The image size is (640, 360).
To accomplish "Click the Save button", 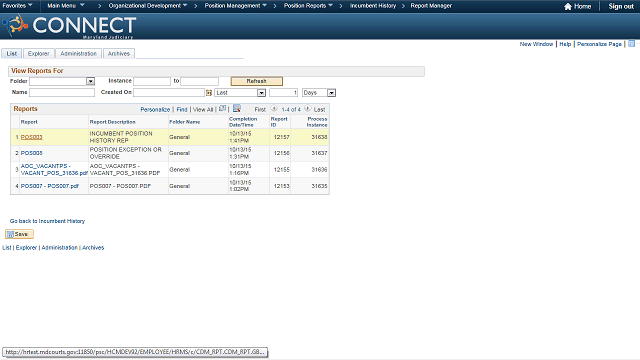I will click(19, 234).
